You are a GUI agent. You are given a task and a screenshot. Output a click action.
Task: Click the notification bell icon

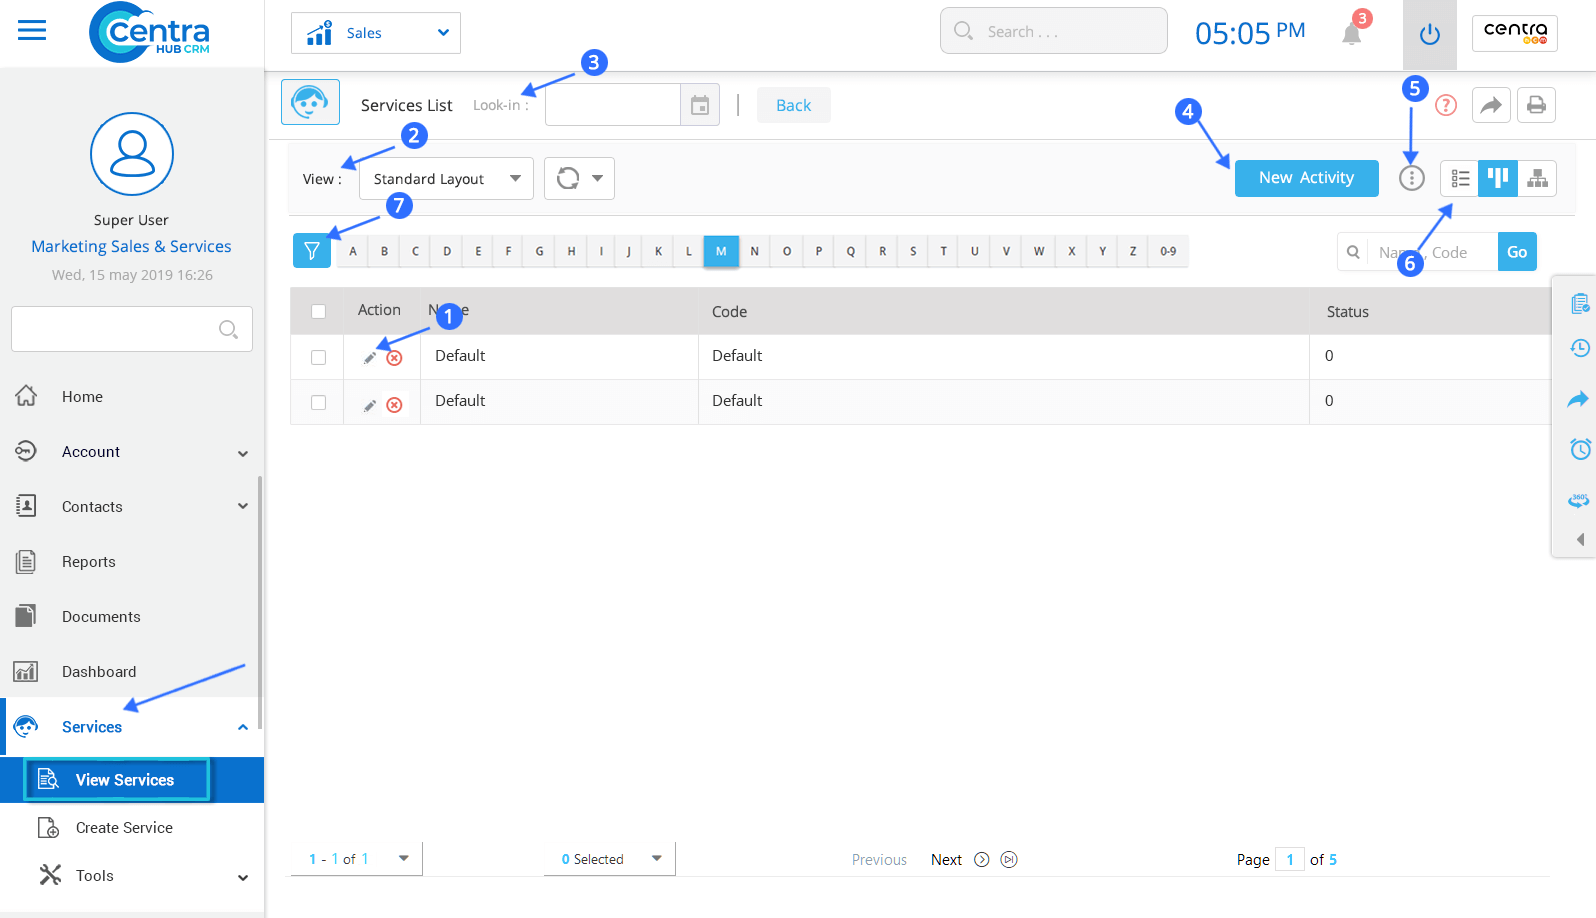(1352, 34)
